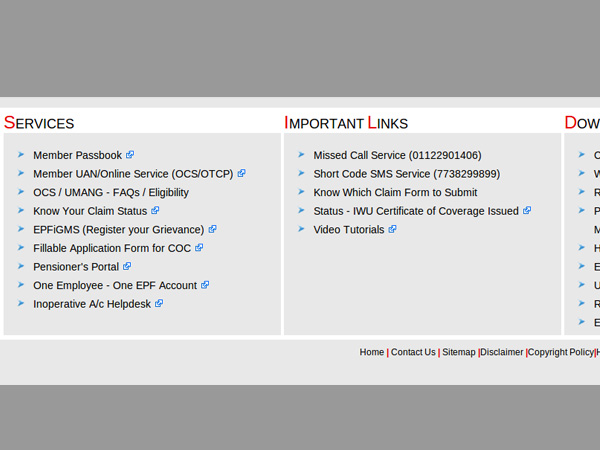This screenshot has height=450, width=600.
Task: Click external link icon after IWU Certificate of Coverage
Action: click(527, 211)
